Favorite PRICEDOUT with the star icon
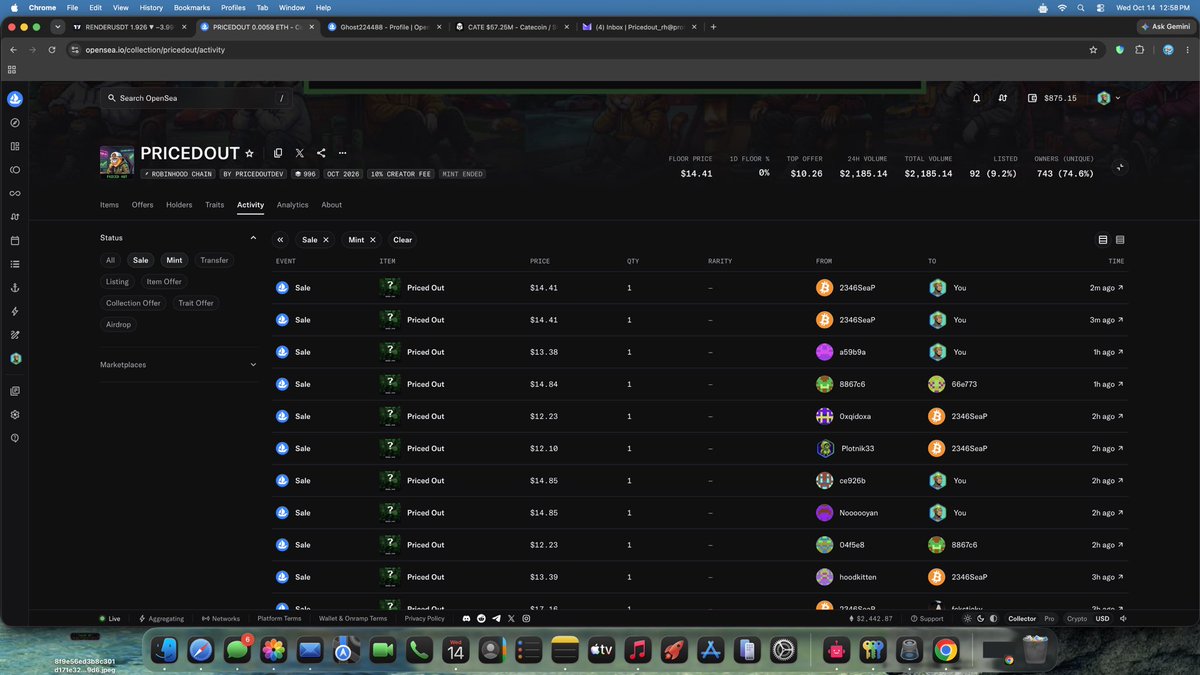 point(250,153)
